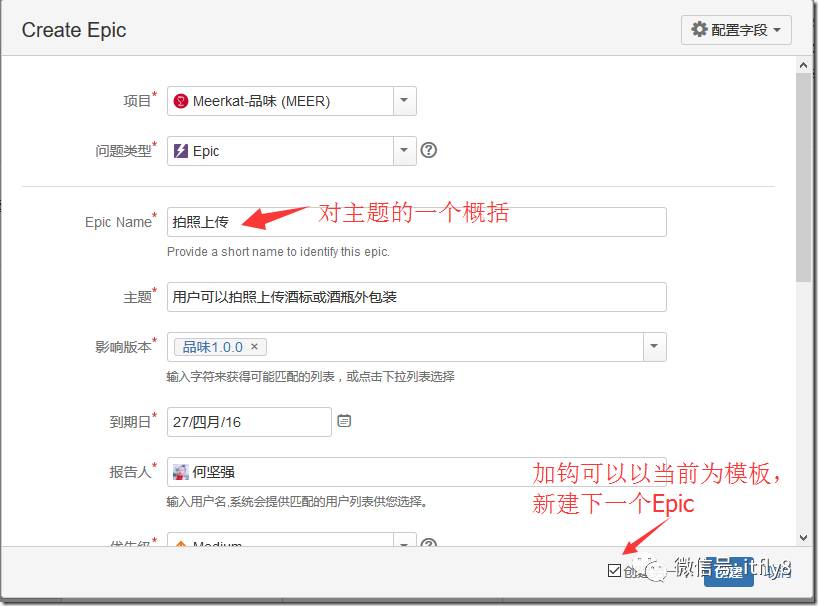818x606 pixels.
Task: Click the Epic issue type field
Action: pyautogui.click(x=291, y=151)
